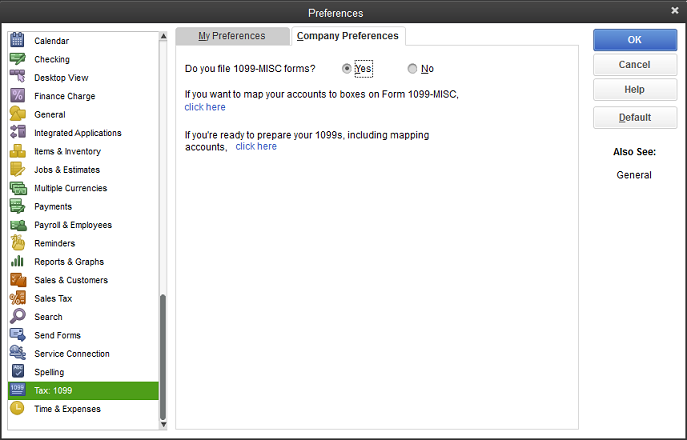
Task: Click the Integrated Applications icon
Action: click(18, 131)
